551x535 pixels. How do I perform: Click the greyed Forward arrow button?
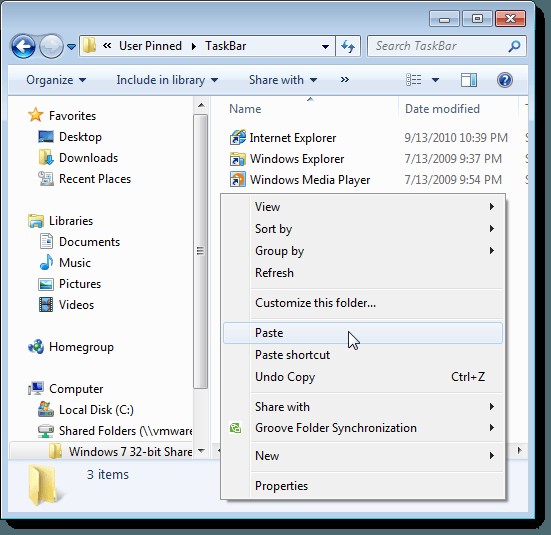pos(51,46)
